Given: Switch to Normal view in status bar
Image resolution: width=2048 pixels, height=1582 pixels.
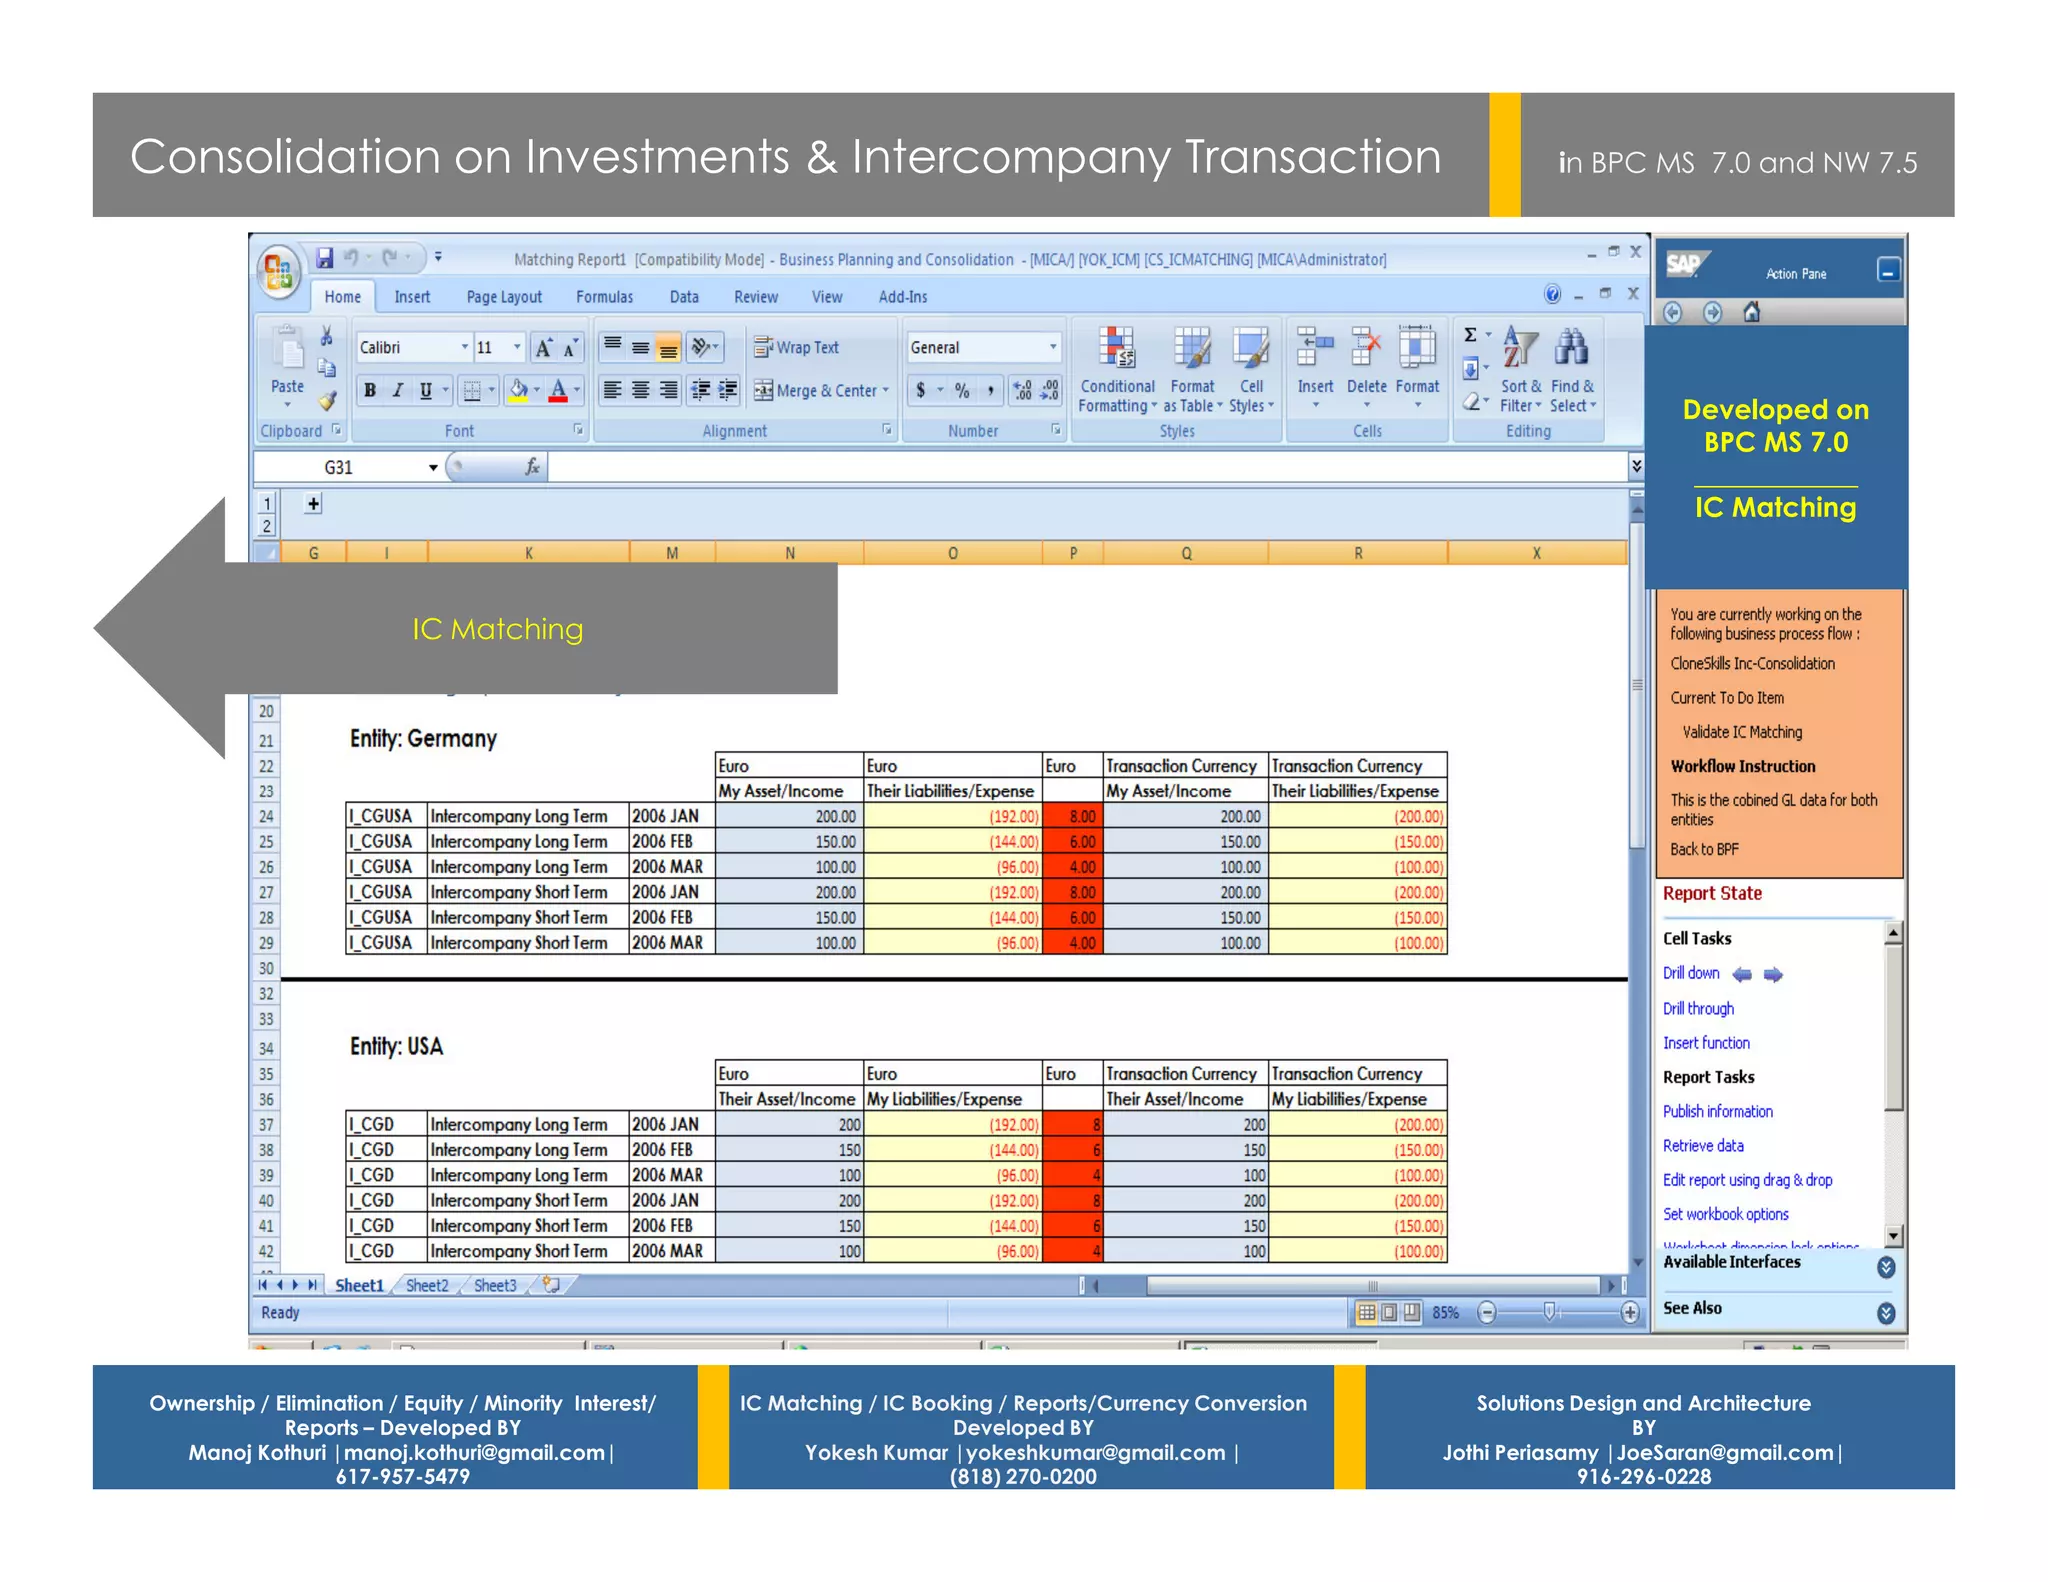Looking at the screenshot, I should pos(1366,1312).
